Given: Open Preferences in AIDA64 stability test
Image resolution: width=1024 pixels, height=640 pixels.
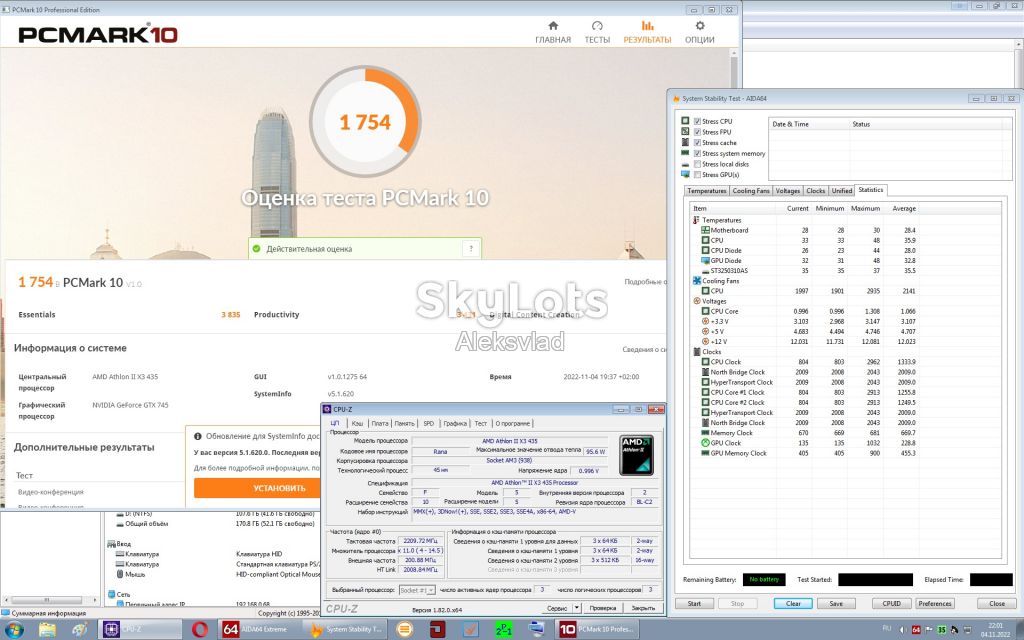Looking at the screenshot, I should [935, 603].
